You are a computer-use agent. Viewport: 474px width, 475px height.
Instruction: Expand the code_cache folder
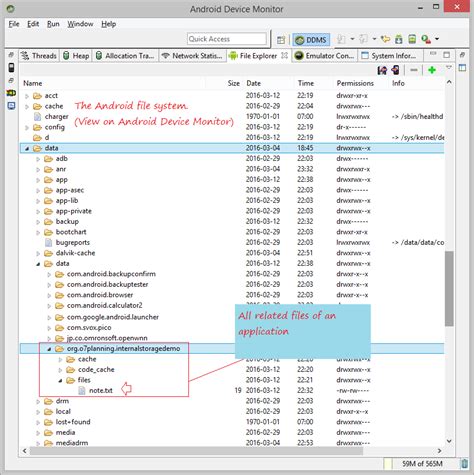point(60,370)
